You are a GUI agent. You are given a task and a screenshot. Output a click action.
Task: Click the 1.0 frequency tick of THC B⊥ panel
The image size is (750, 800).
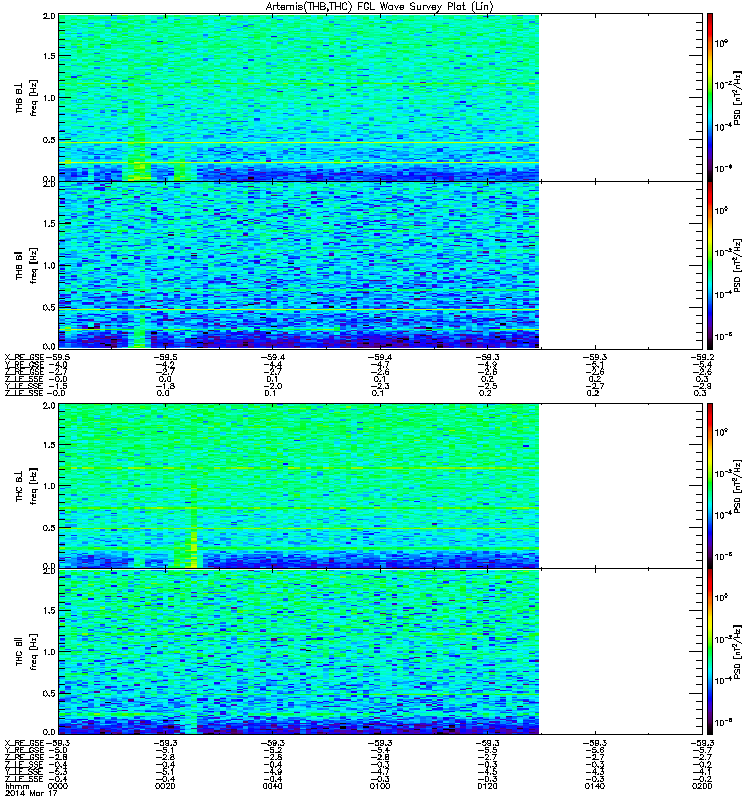click(x=49, y=486)
